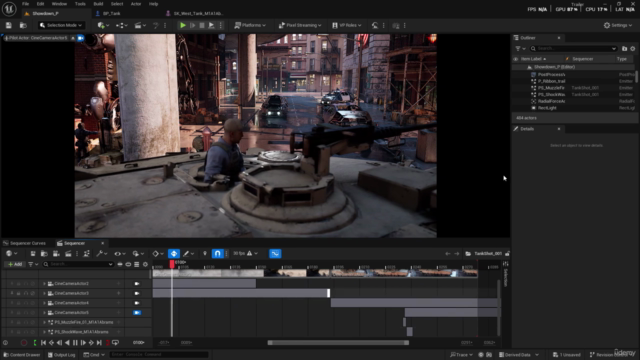The width and height of the screenshot is (640, 360).
Task: Expand CineCameraActor2 track
Action: (44, 284)
